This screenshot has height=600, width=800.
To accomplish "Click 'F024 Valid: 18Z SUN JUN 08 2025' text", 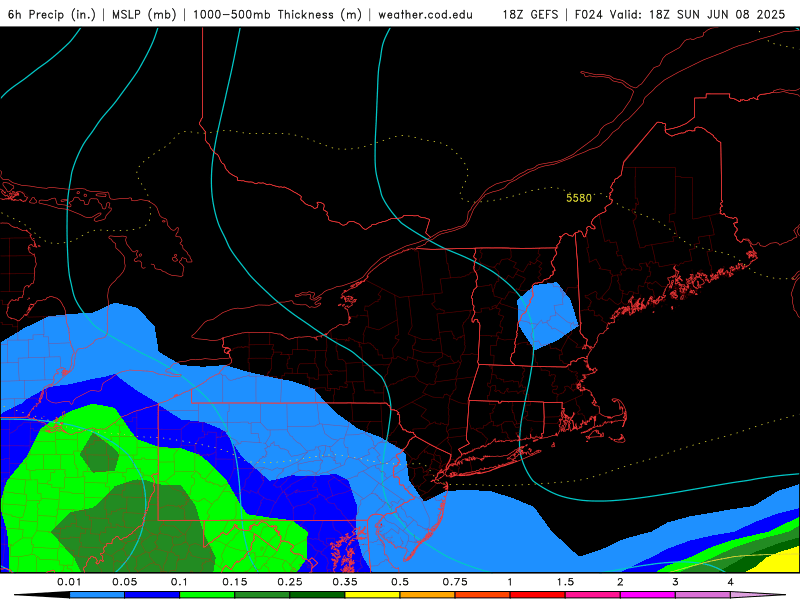I will tap(680, 14).
